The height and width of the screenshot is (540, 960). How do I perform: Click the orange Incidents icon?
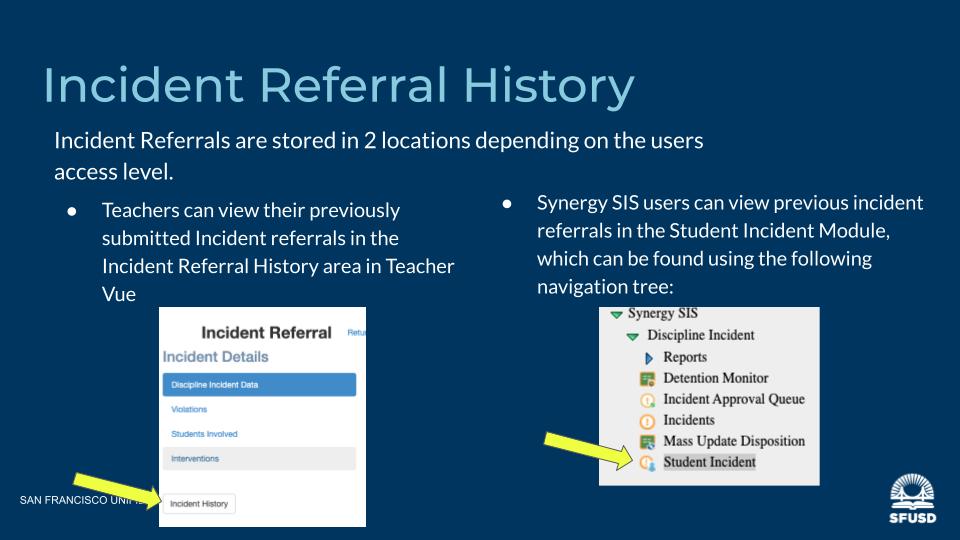(646, 421)
